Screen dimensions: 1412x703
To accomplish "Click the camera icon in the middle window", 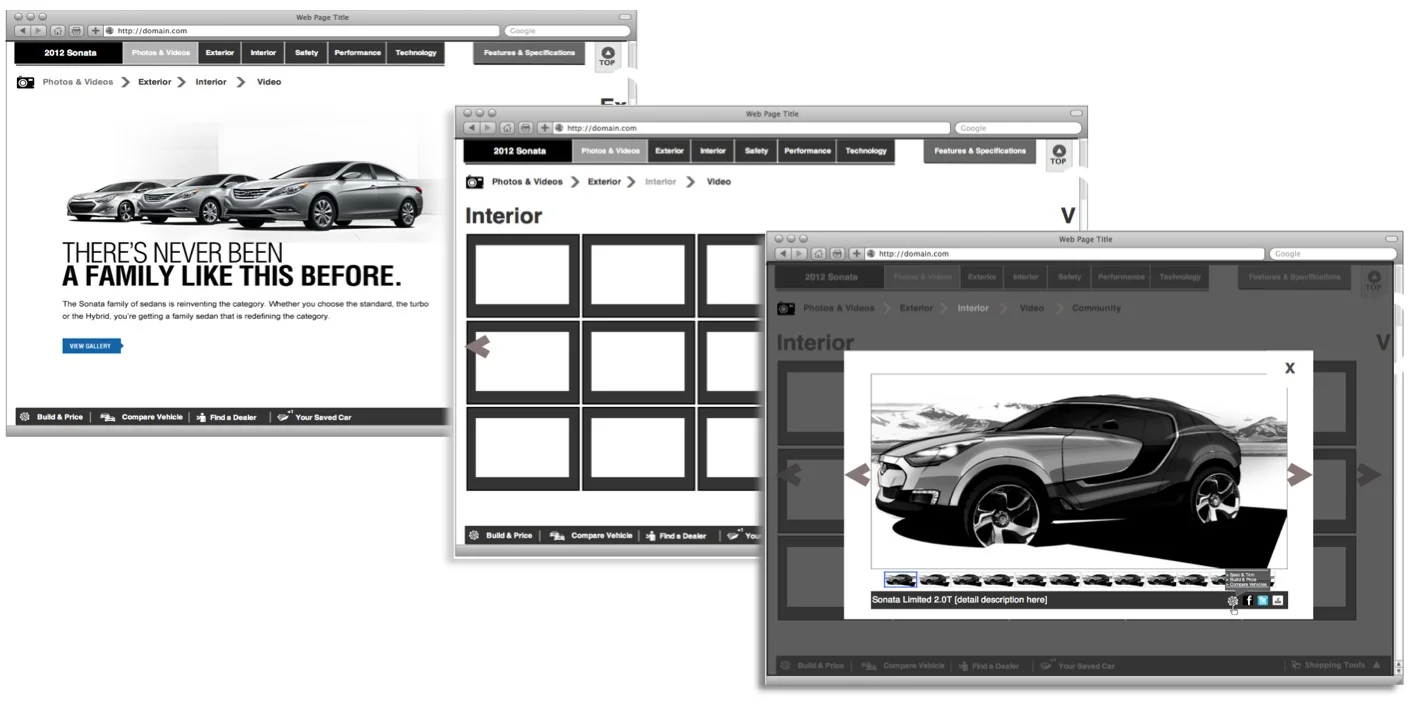I will (x=475, y=182).
